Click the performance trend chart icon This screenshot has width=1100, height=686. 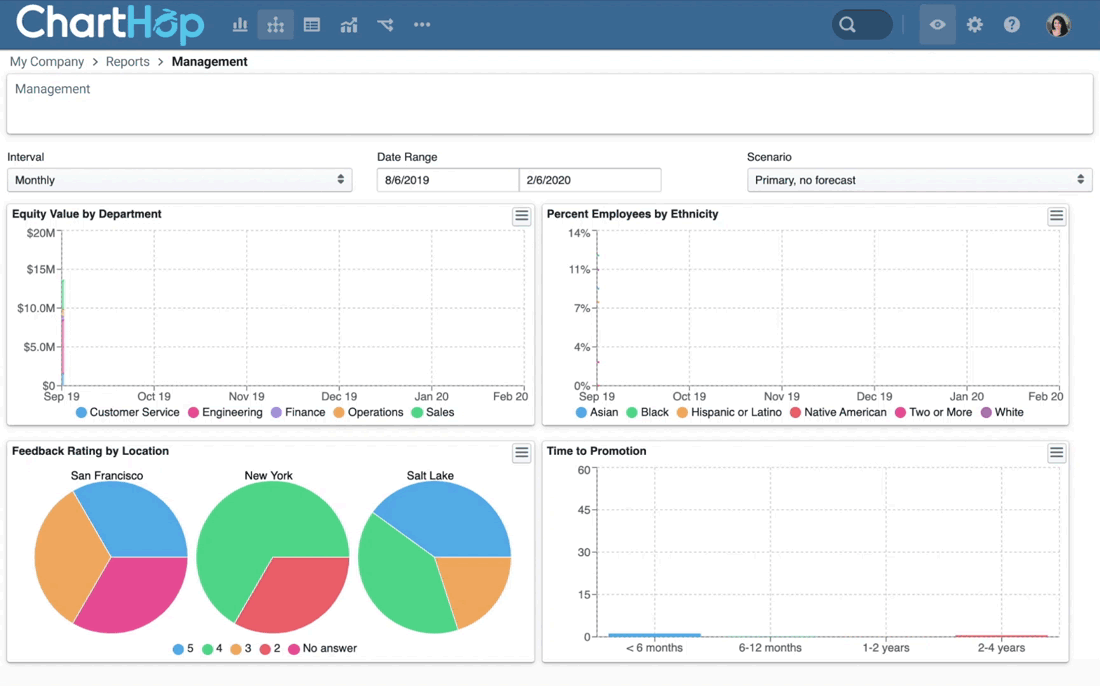(x=348, y=24)
